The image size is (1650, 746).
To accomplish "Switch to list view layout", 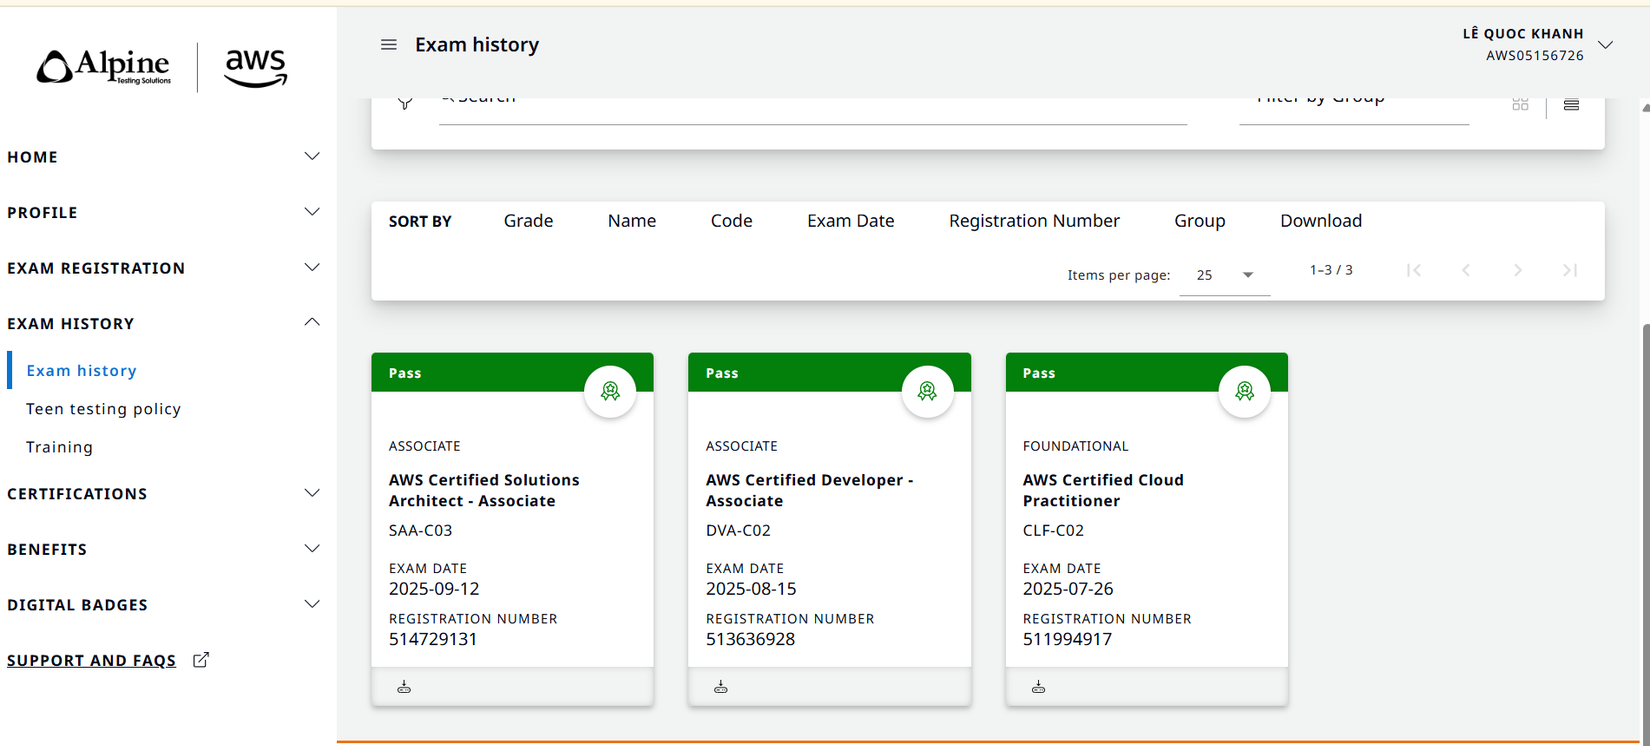I will click(x=1571, y=105).
